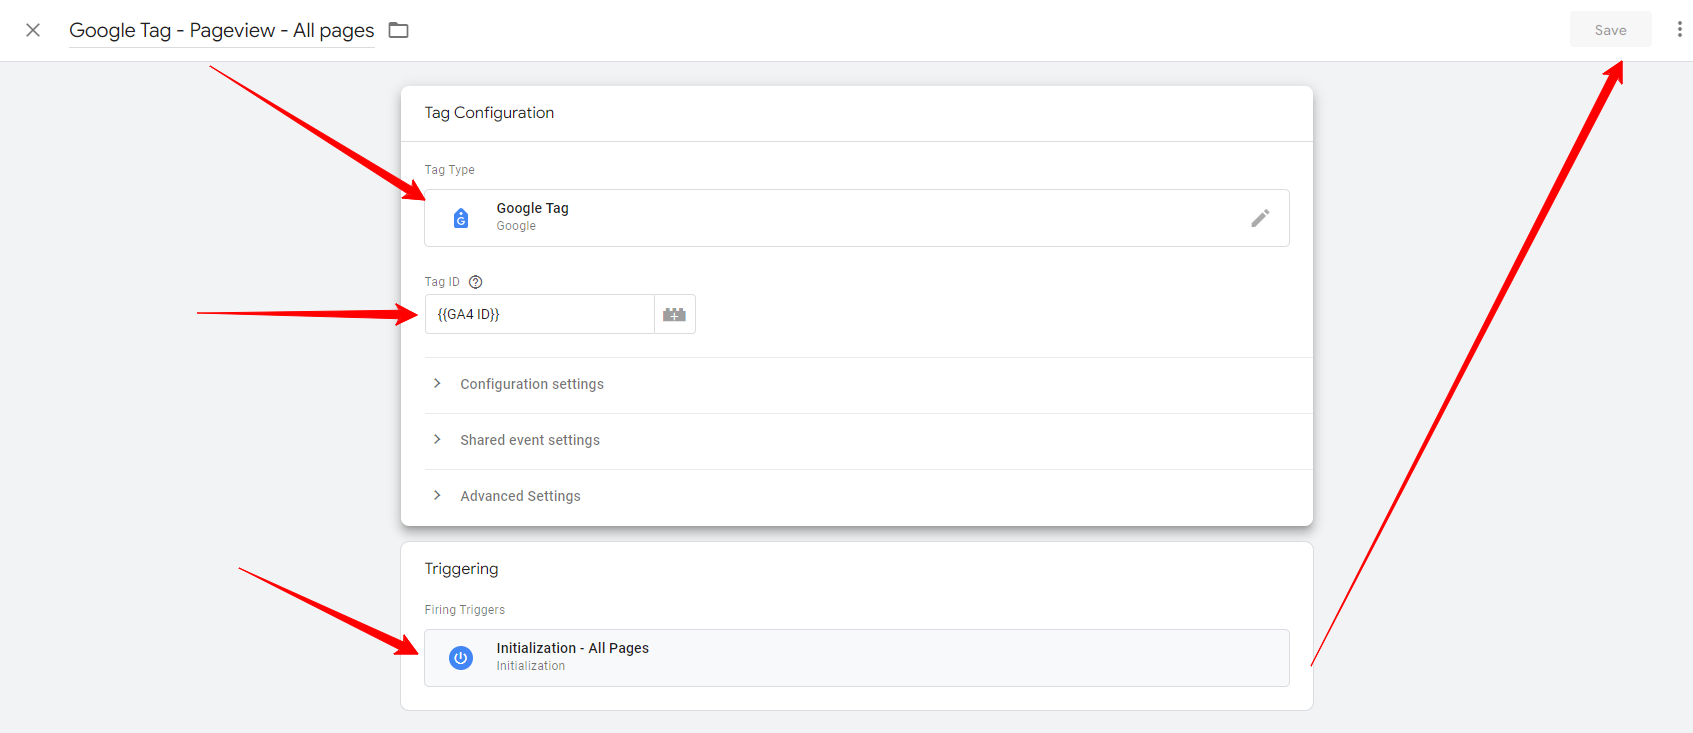
Task: Open the three-dot more actions menu
Action: tap(1679, 30)
